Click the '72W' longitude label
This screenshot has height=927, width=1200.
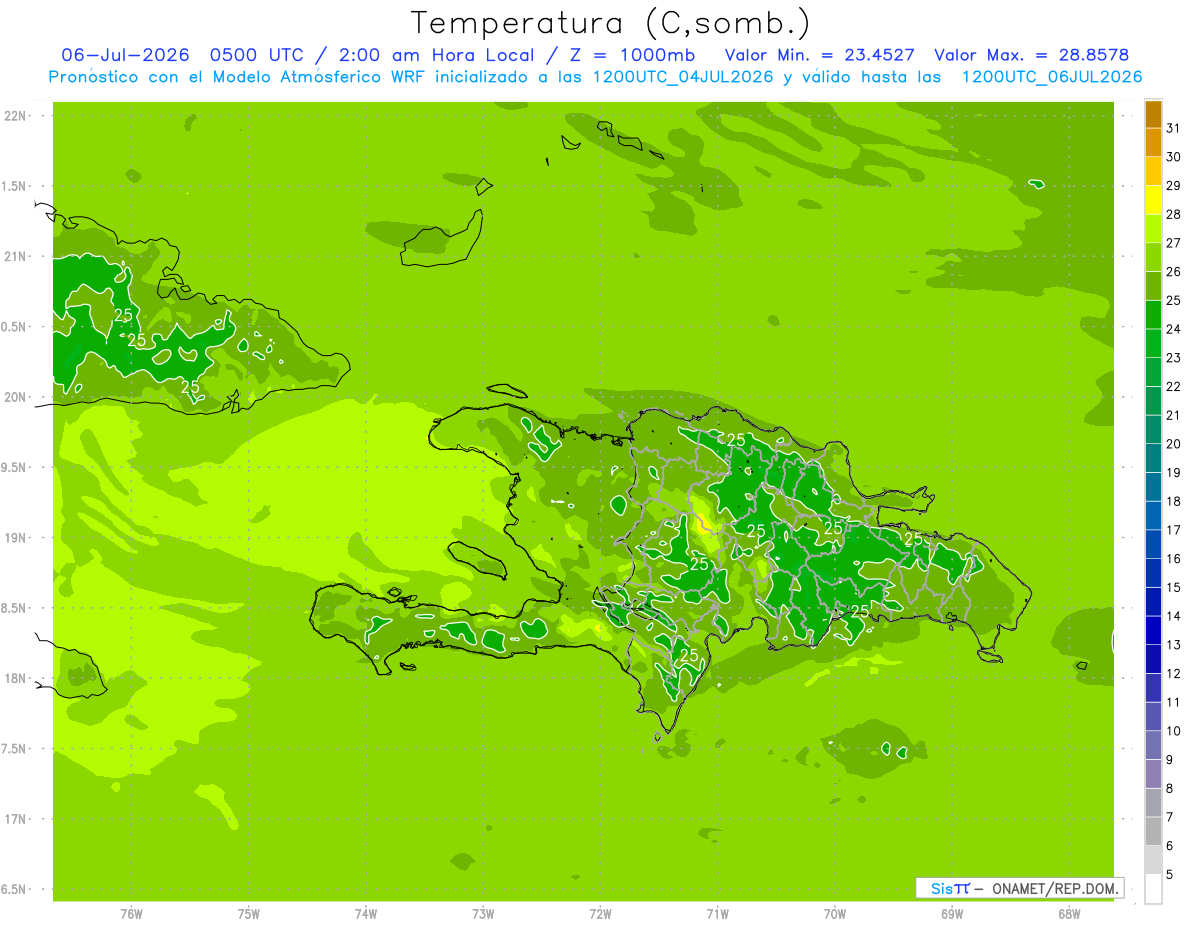pyautogui.click(x=600, y=914)
